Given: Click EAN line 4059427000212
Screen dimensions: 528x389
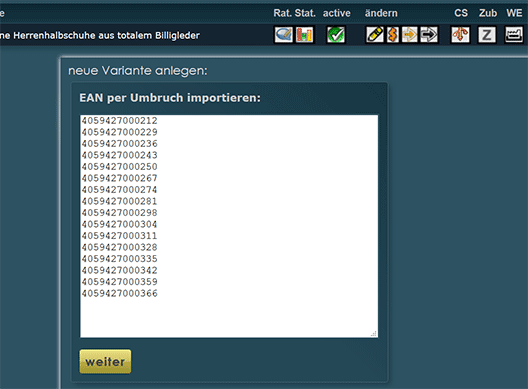Looking at the screenshot, I should pos(120,121).
